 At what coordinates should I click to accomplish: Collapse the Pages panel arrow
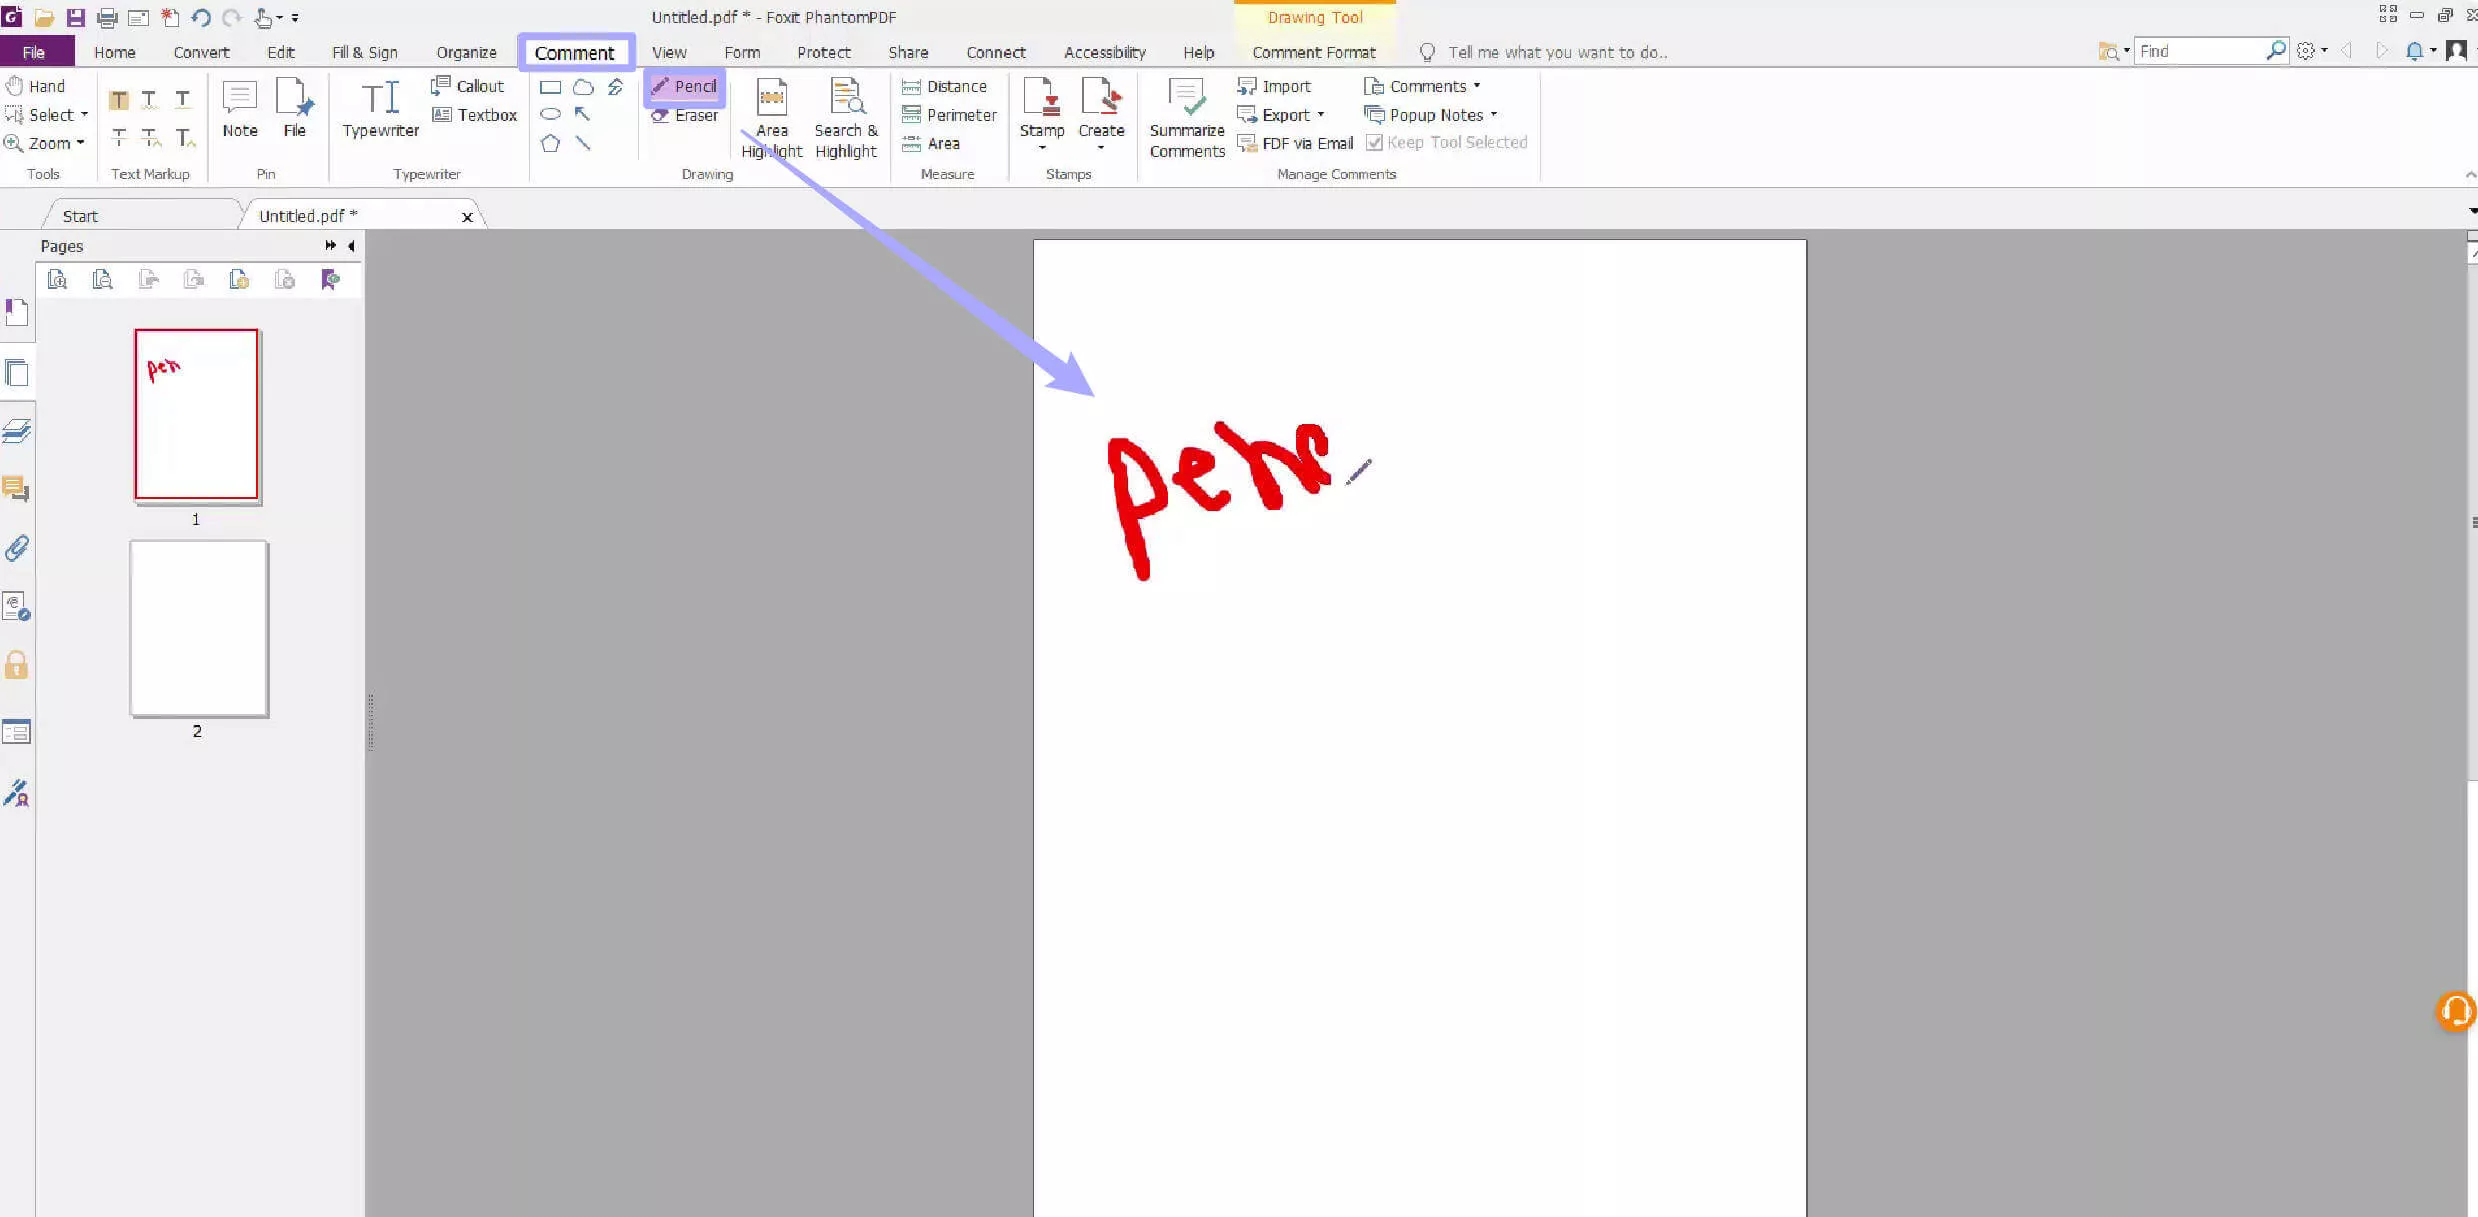[351, 246]
